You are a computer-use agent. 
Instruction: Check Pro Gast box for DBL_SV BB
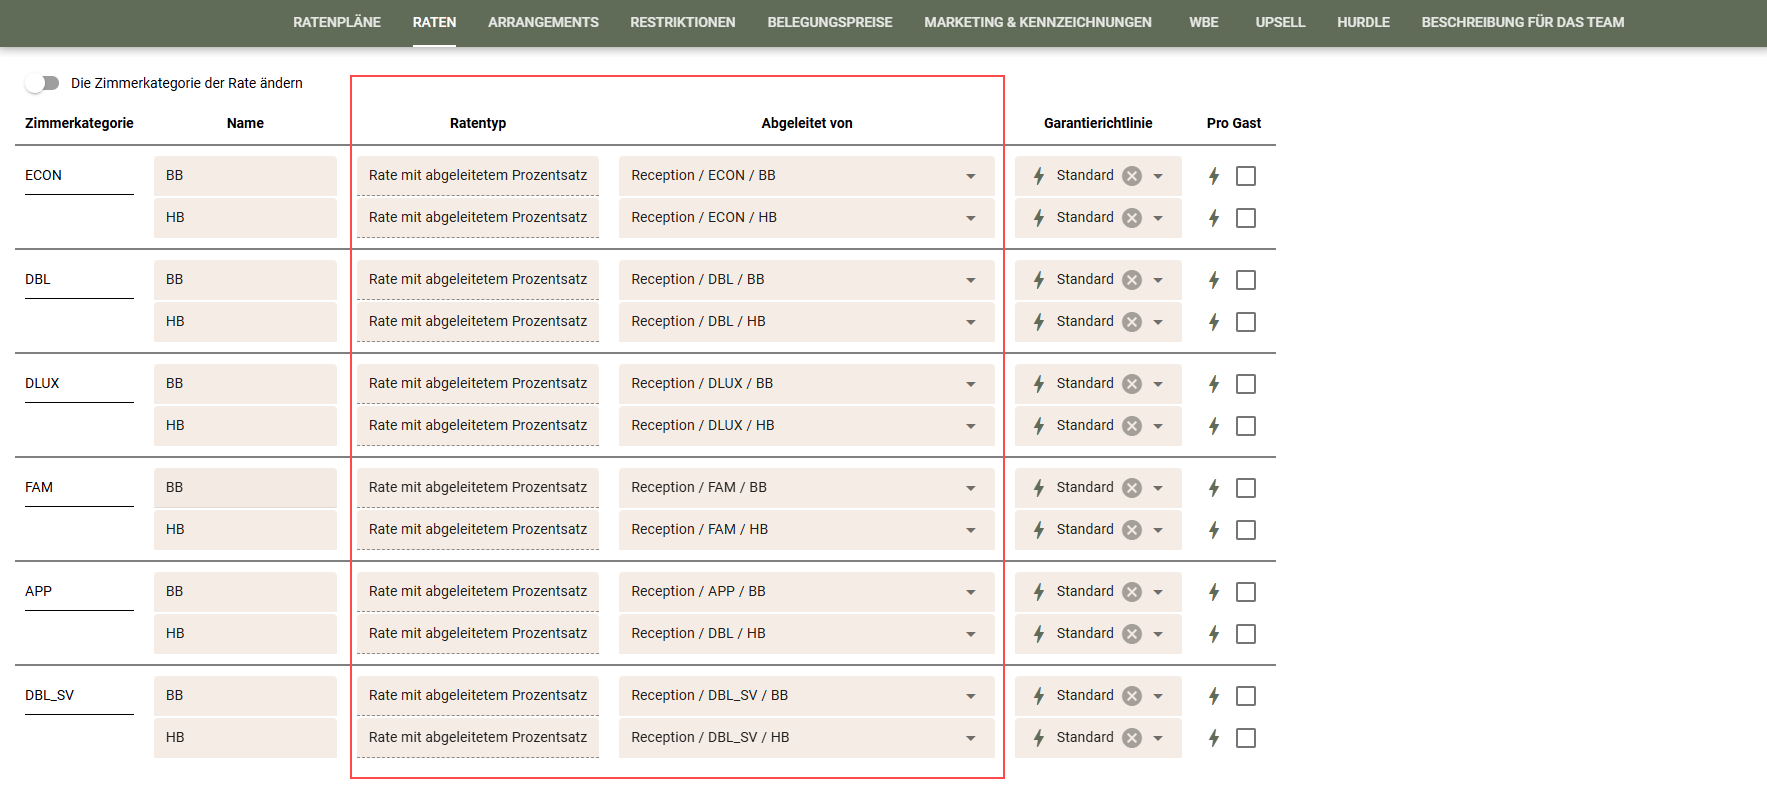click(1246, 696)
